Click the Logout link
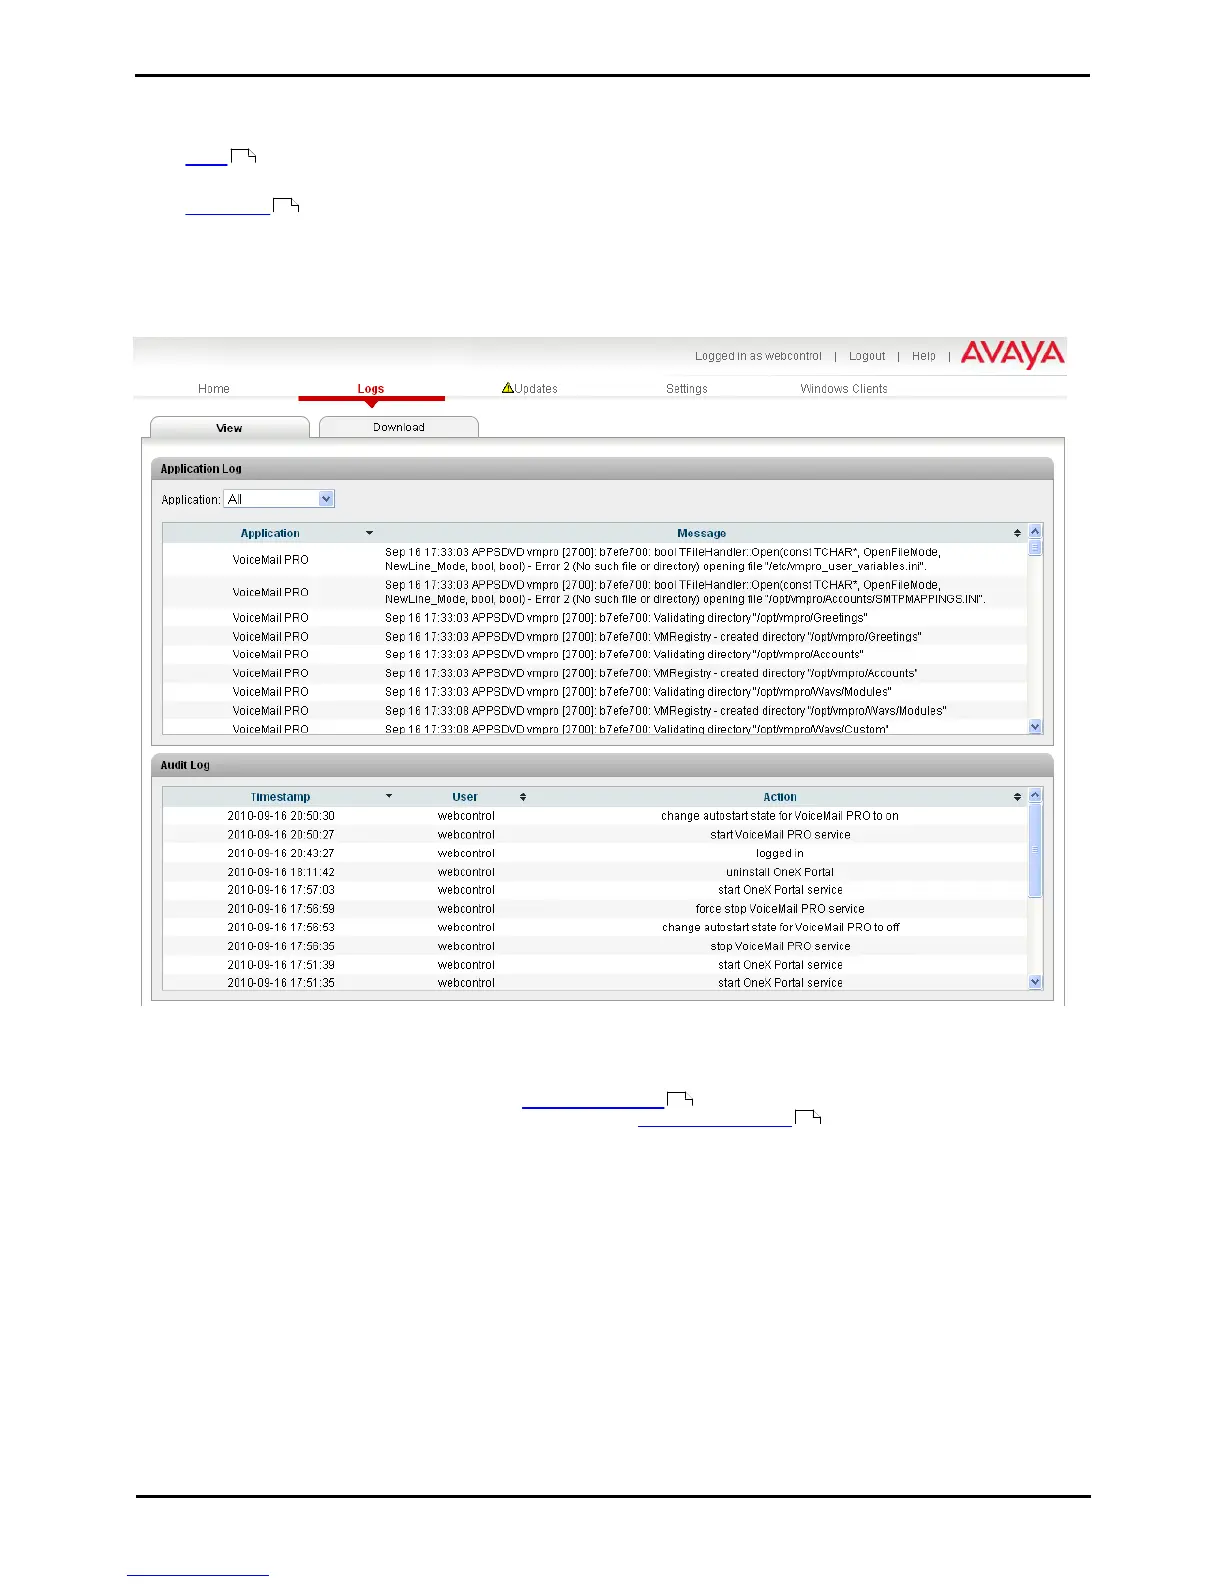Image resolution: width=1224 pixels, height=1584 pixels. pyautogui.click(x=867, y=356)
